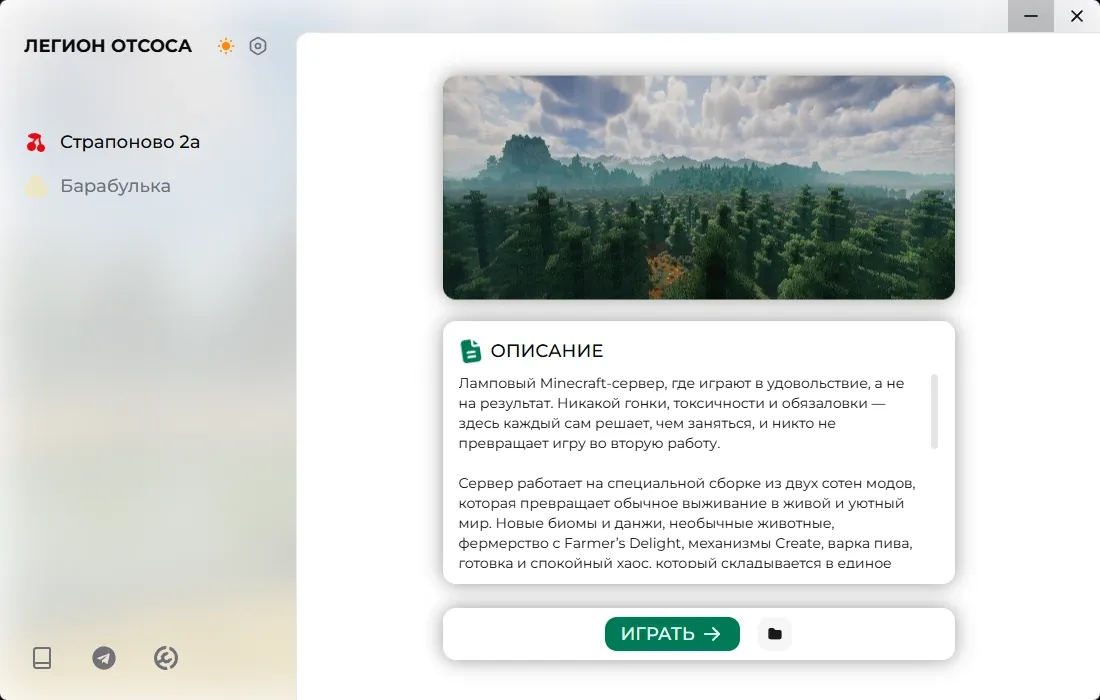1100x700 pixels.
Task: Click the cherry icon beside Страпоново 2а
Action: 36,142
